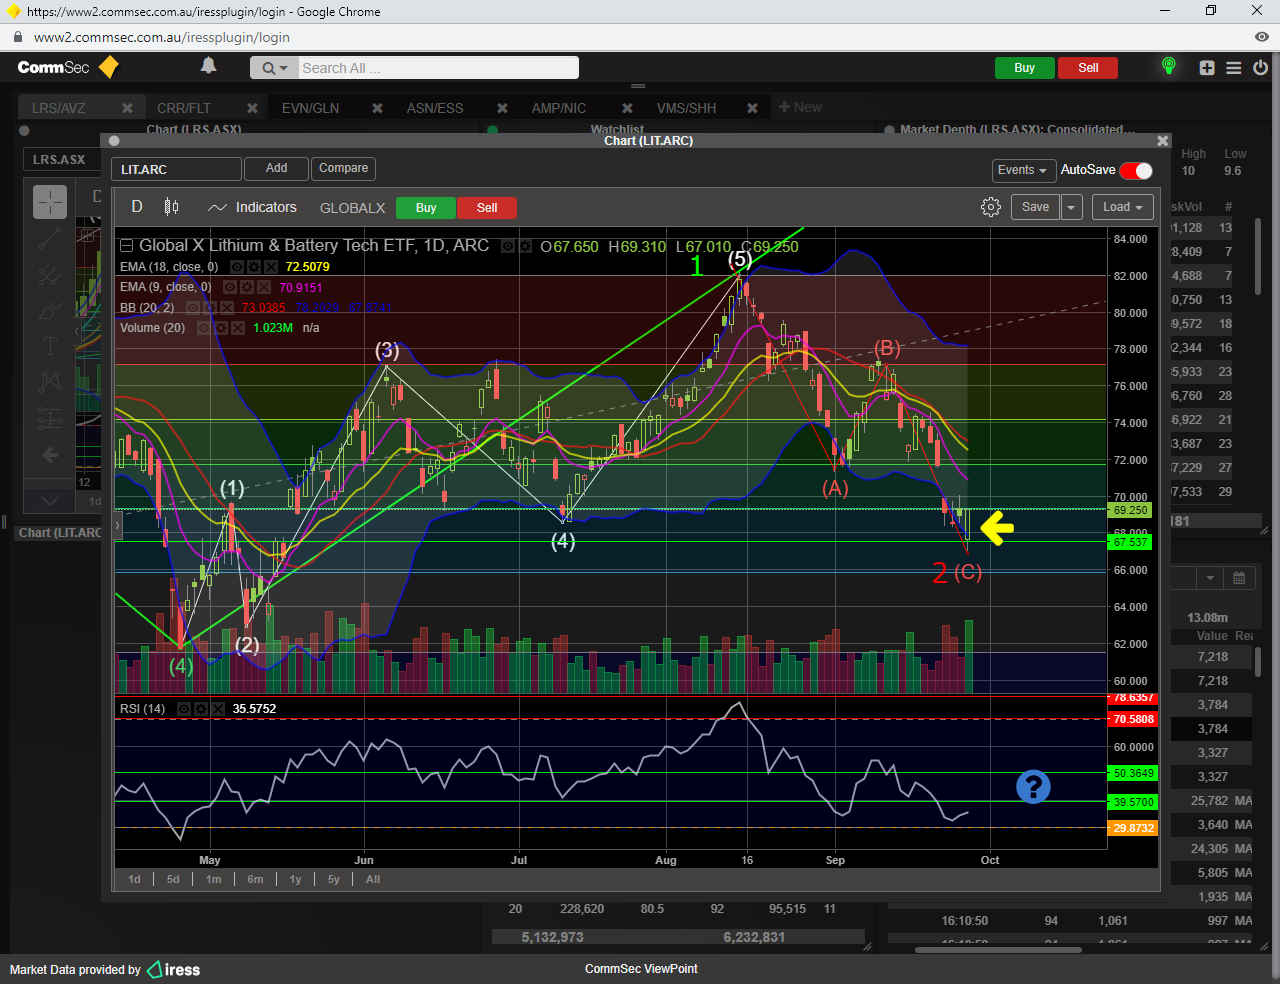Select crosshair tool in LRS.ASX chart
1280x984 pixels.
coord(50,202)
